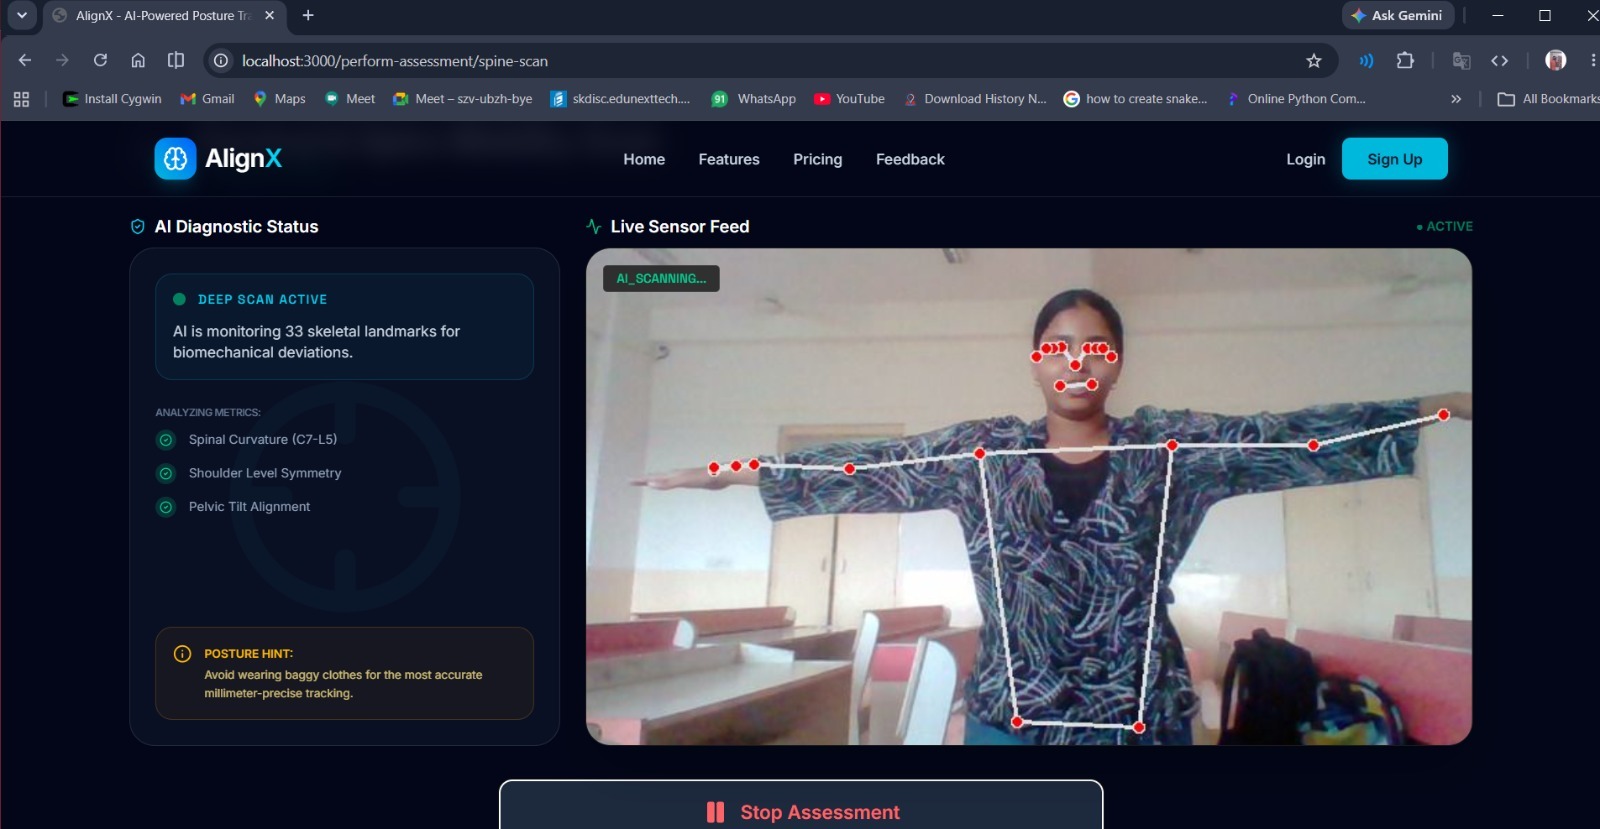The image size is (1600, 829).
Task: Click the Pelvic Tilt Alignment metric
Action: pos(249,507)
